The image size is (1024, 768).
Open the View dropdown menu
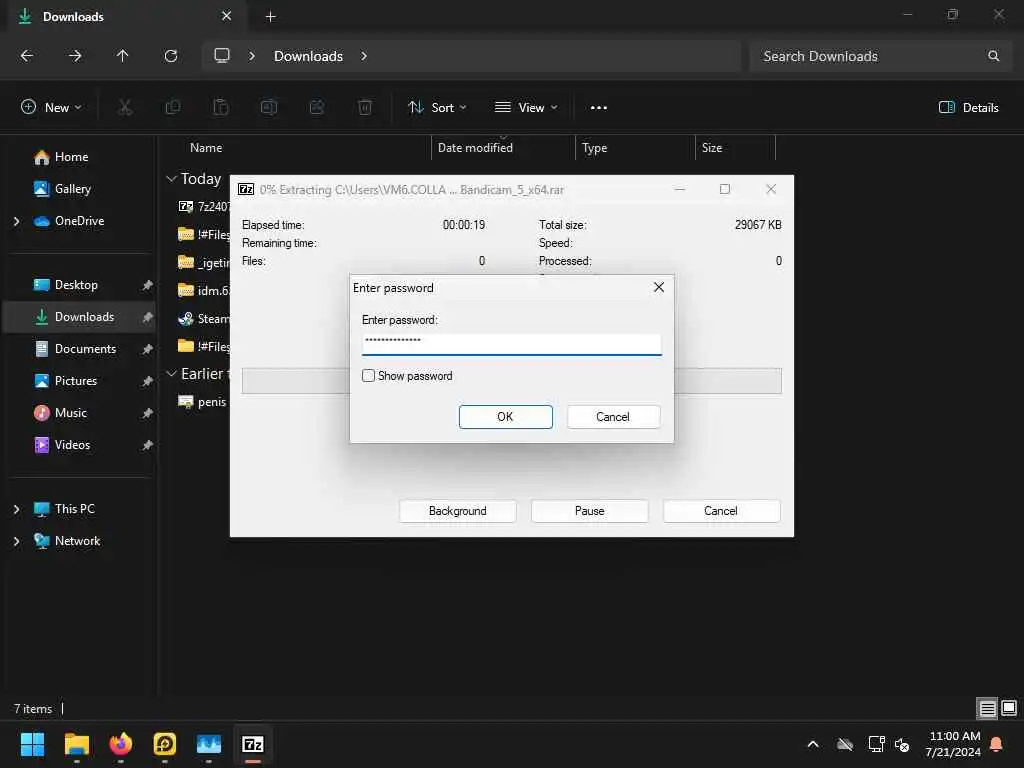pos(526,108)
